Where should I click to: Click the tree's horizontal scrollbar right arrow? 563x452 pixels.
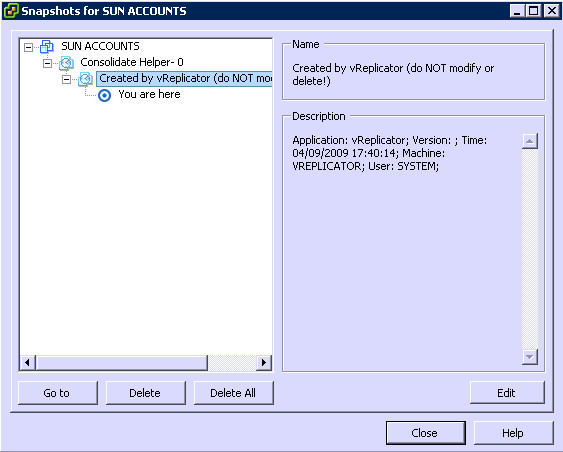[x=264, y=363]
